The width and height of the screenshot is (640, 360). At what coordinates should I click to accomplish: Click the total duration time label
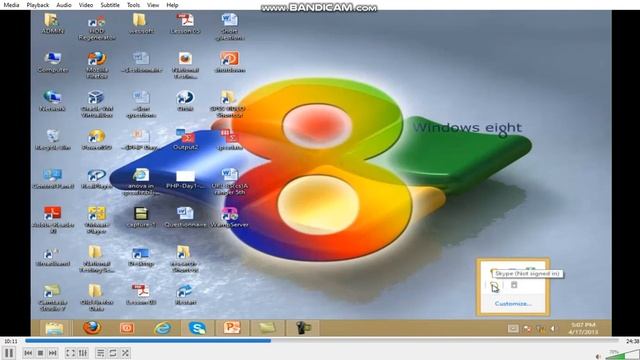[x=632, y=341]
